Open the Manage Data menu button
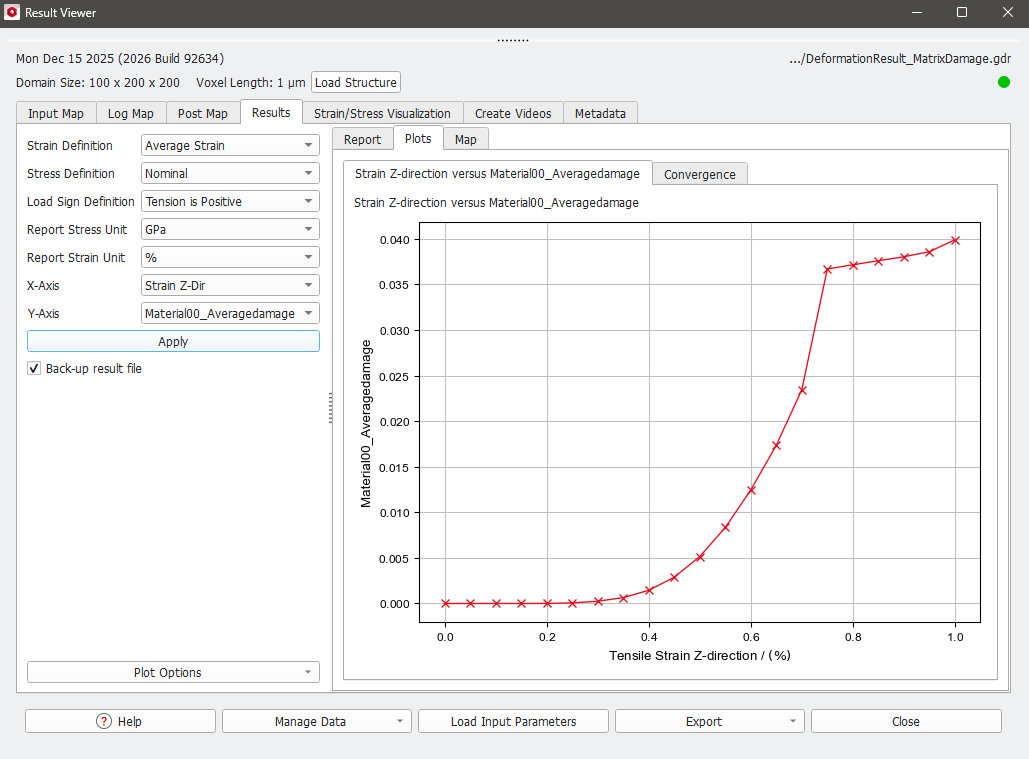 316,722
